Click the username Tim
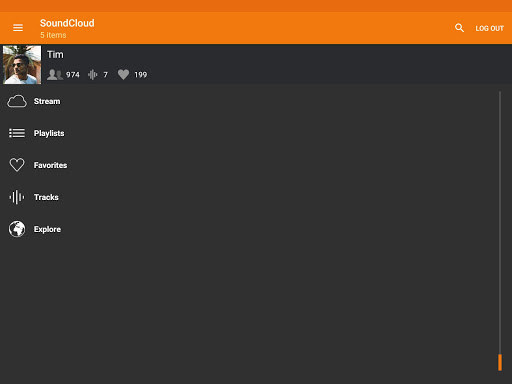The width and height of the screenshot is (512, 384). click(55, 55)
